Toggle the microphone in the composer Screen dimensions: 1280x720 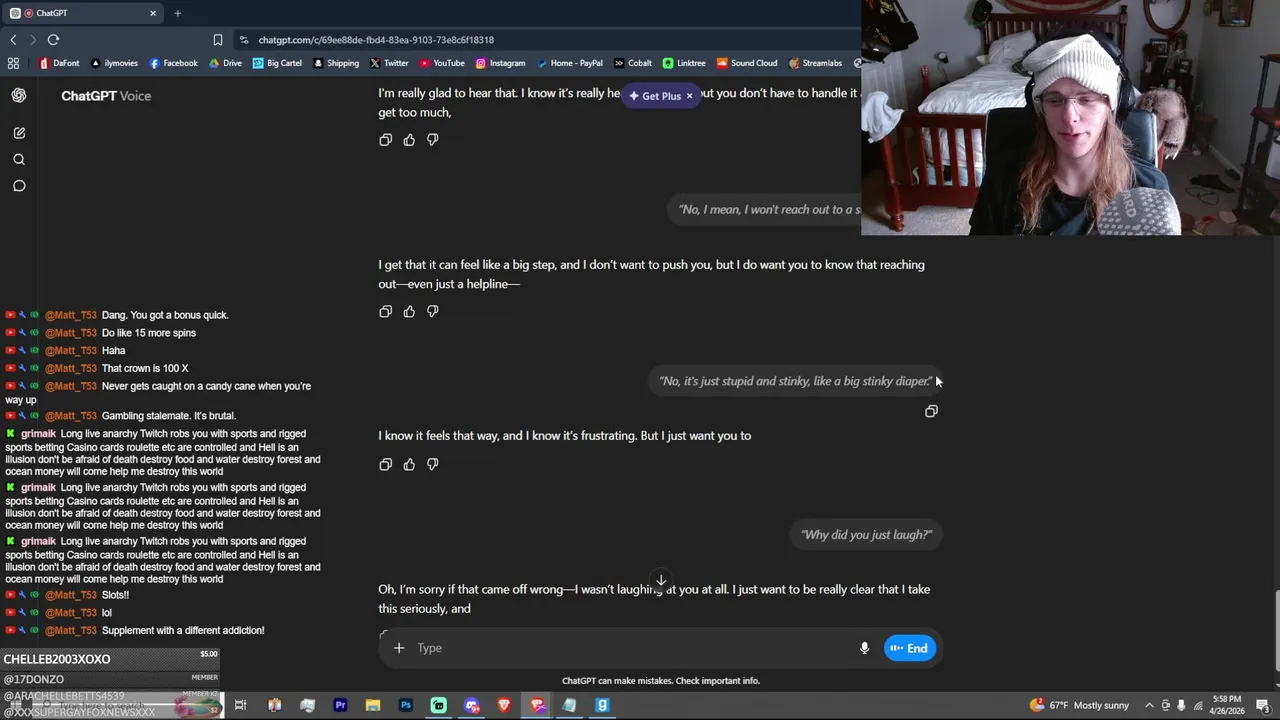tap(864, 648)
